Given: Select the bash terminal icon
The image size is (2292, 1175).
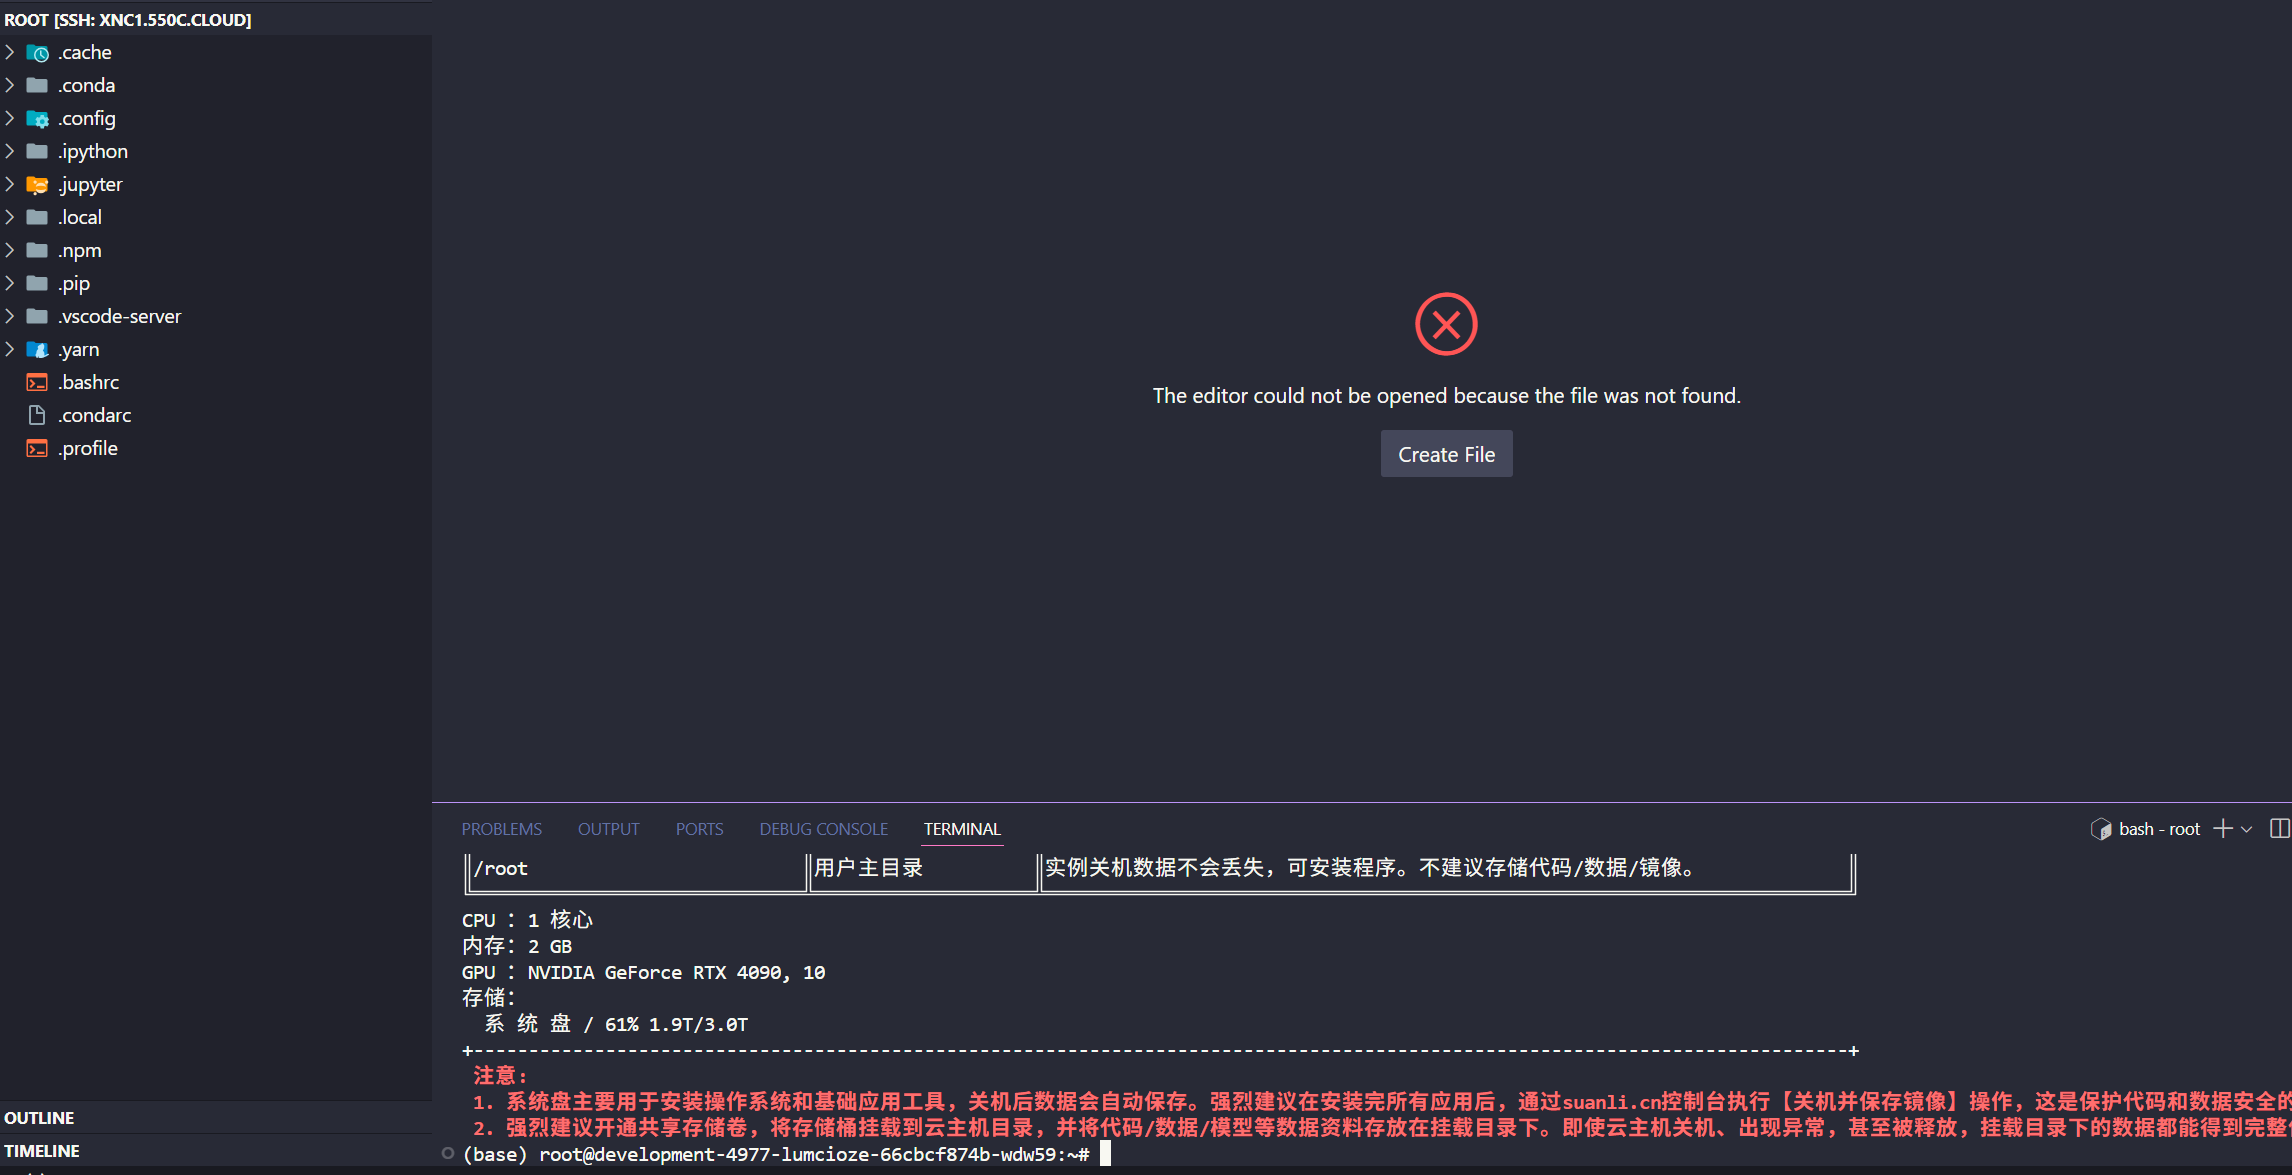Looking at the screenshot, I should pos(2101,829).
